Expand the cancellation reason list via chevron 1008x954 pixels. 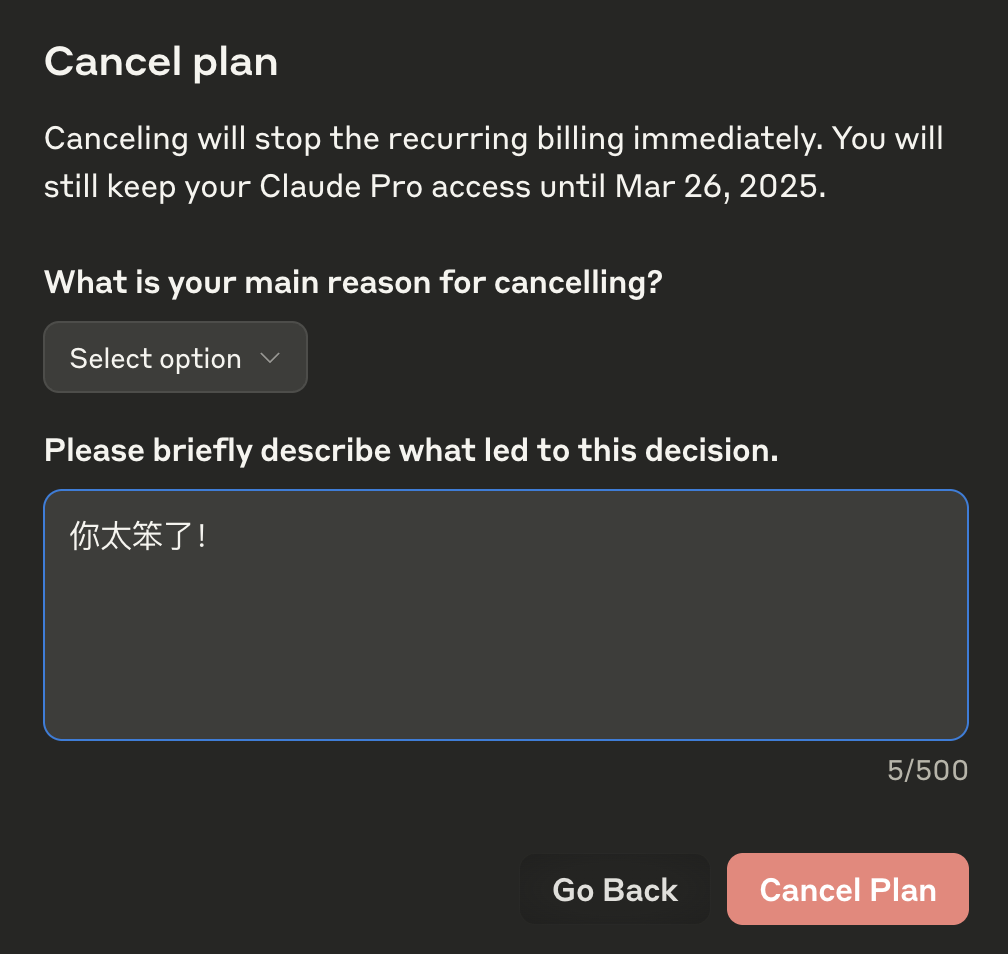pos(270,358)
